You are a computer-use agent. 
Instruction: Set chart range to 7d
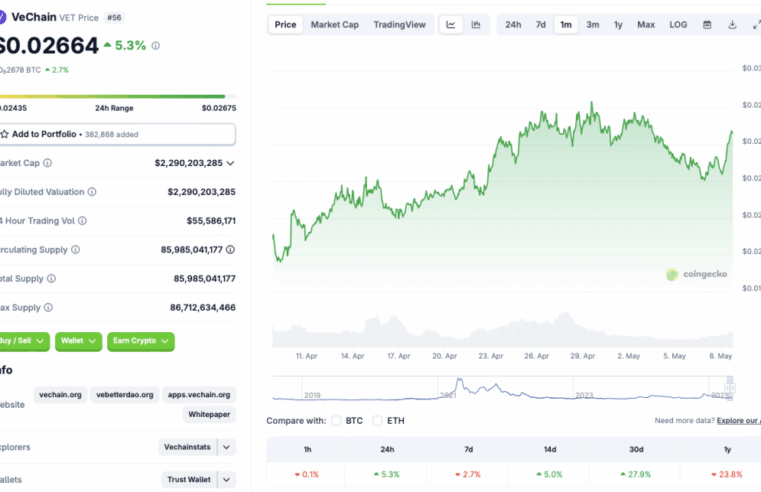click(x=541, y=25)
